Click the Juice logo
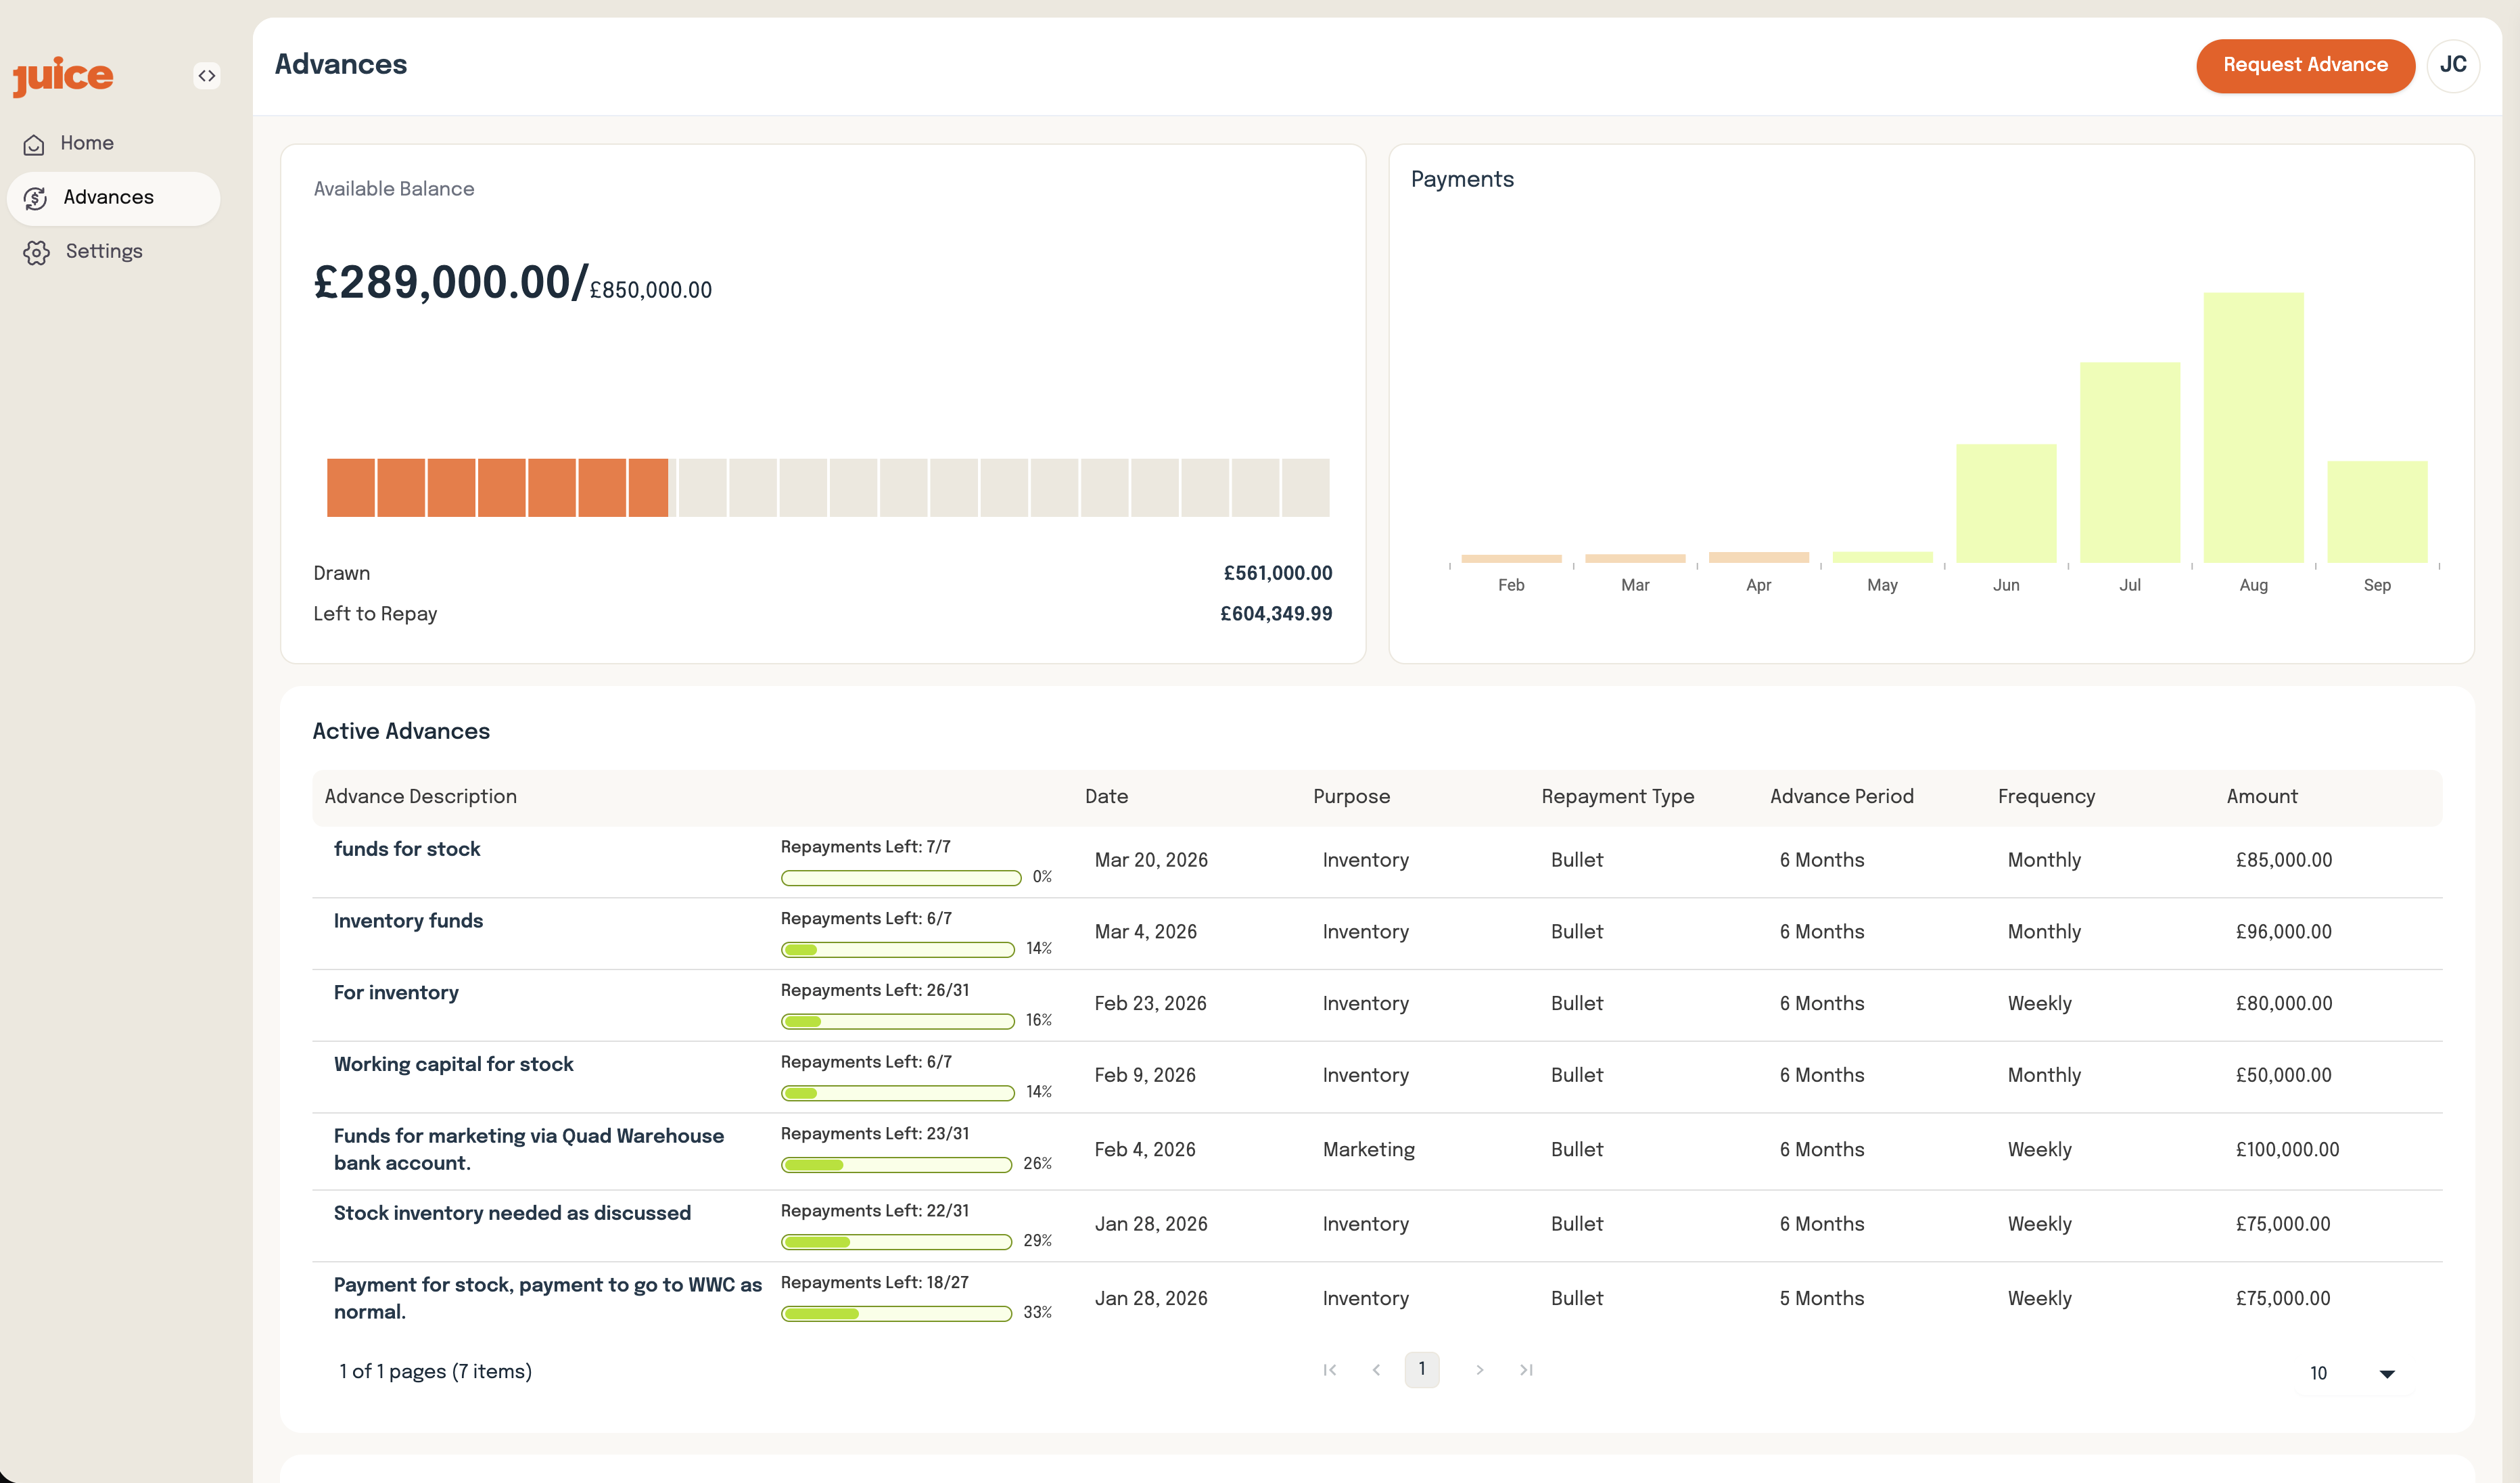Image resolution: width=2520 pixels, height=1483 pixels. [62, 75]
